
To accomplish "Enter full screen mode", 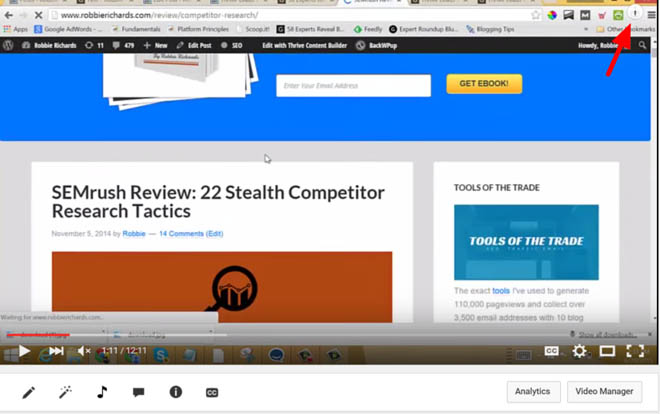I will tap(634, 351).
